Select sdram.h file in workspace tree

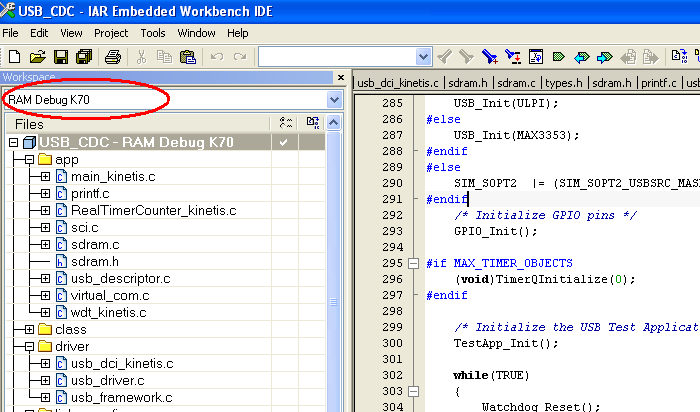tap(95, 262)
